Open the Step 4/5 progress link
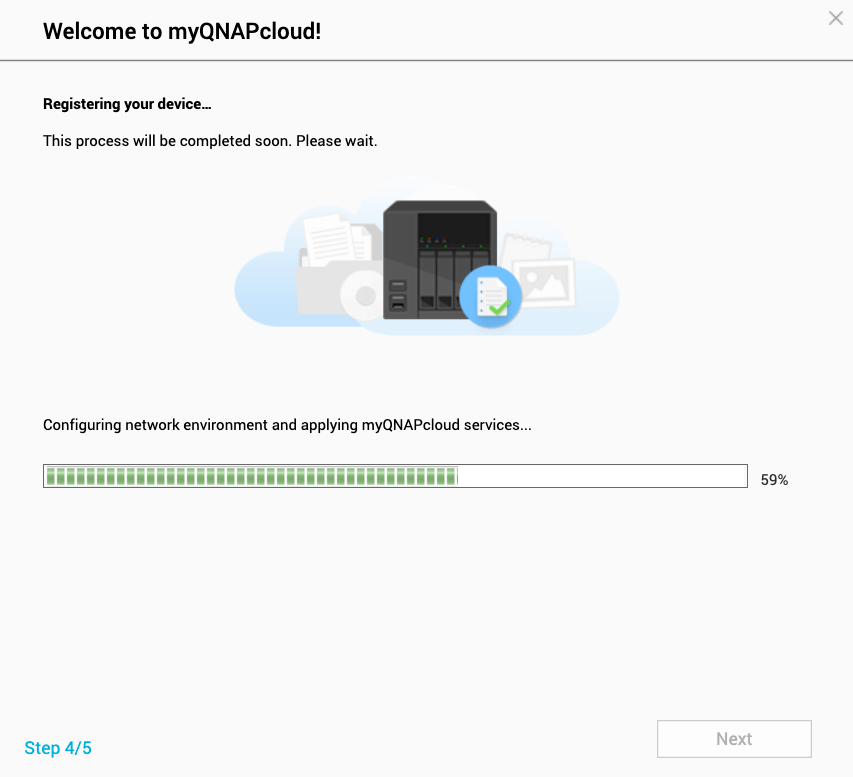This screenshot has height=777, width=853. [x=57, y=748]
